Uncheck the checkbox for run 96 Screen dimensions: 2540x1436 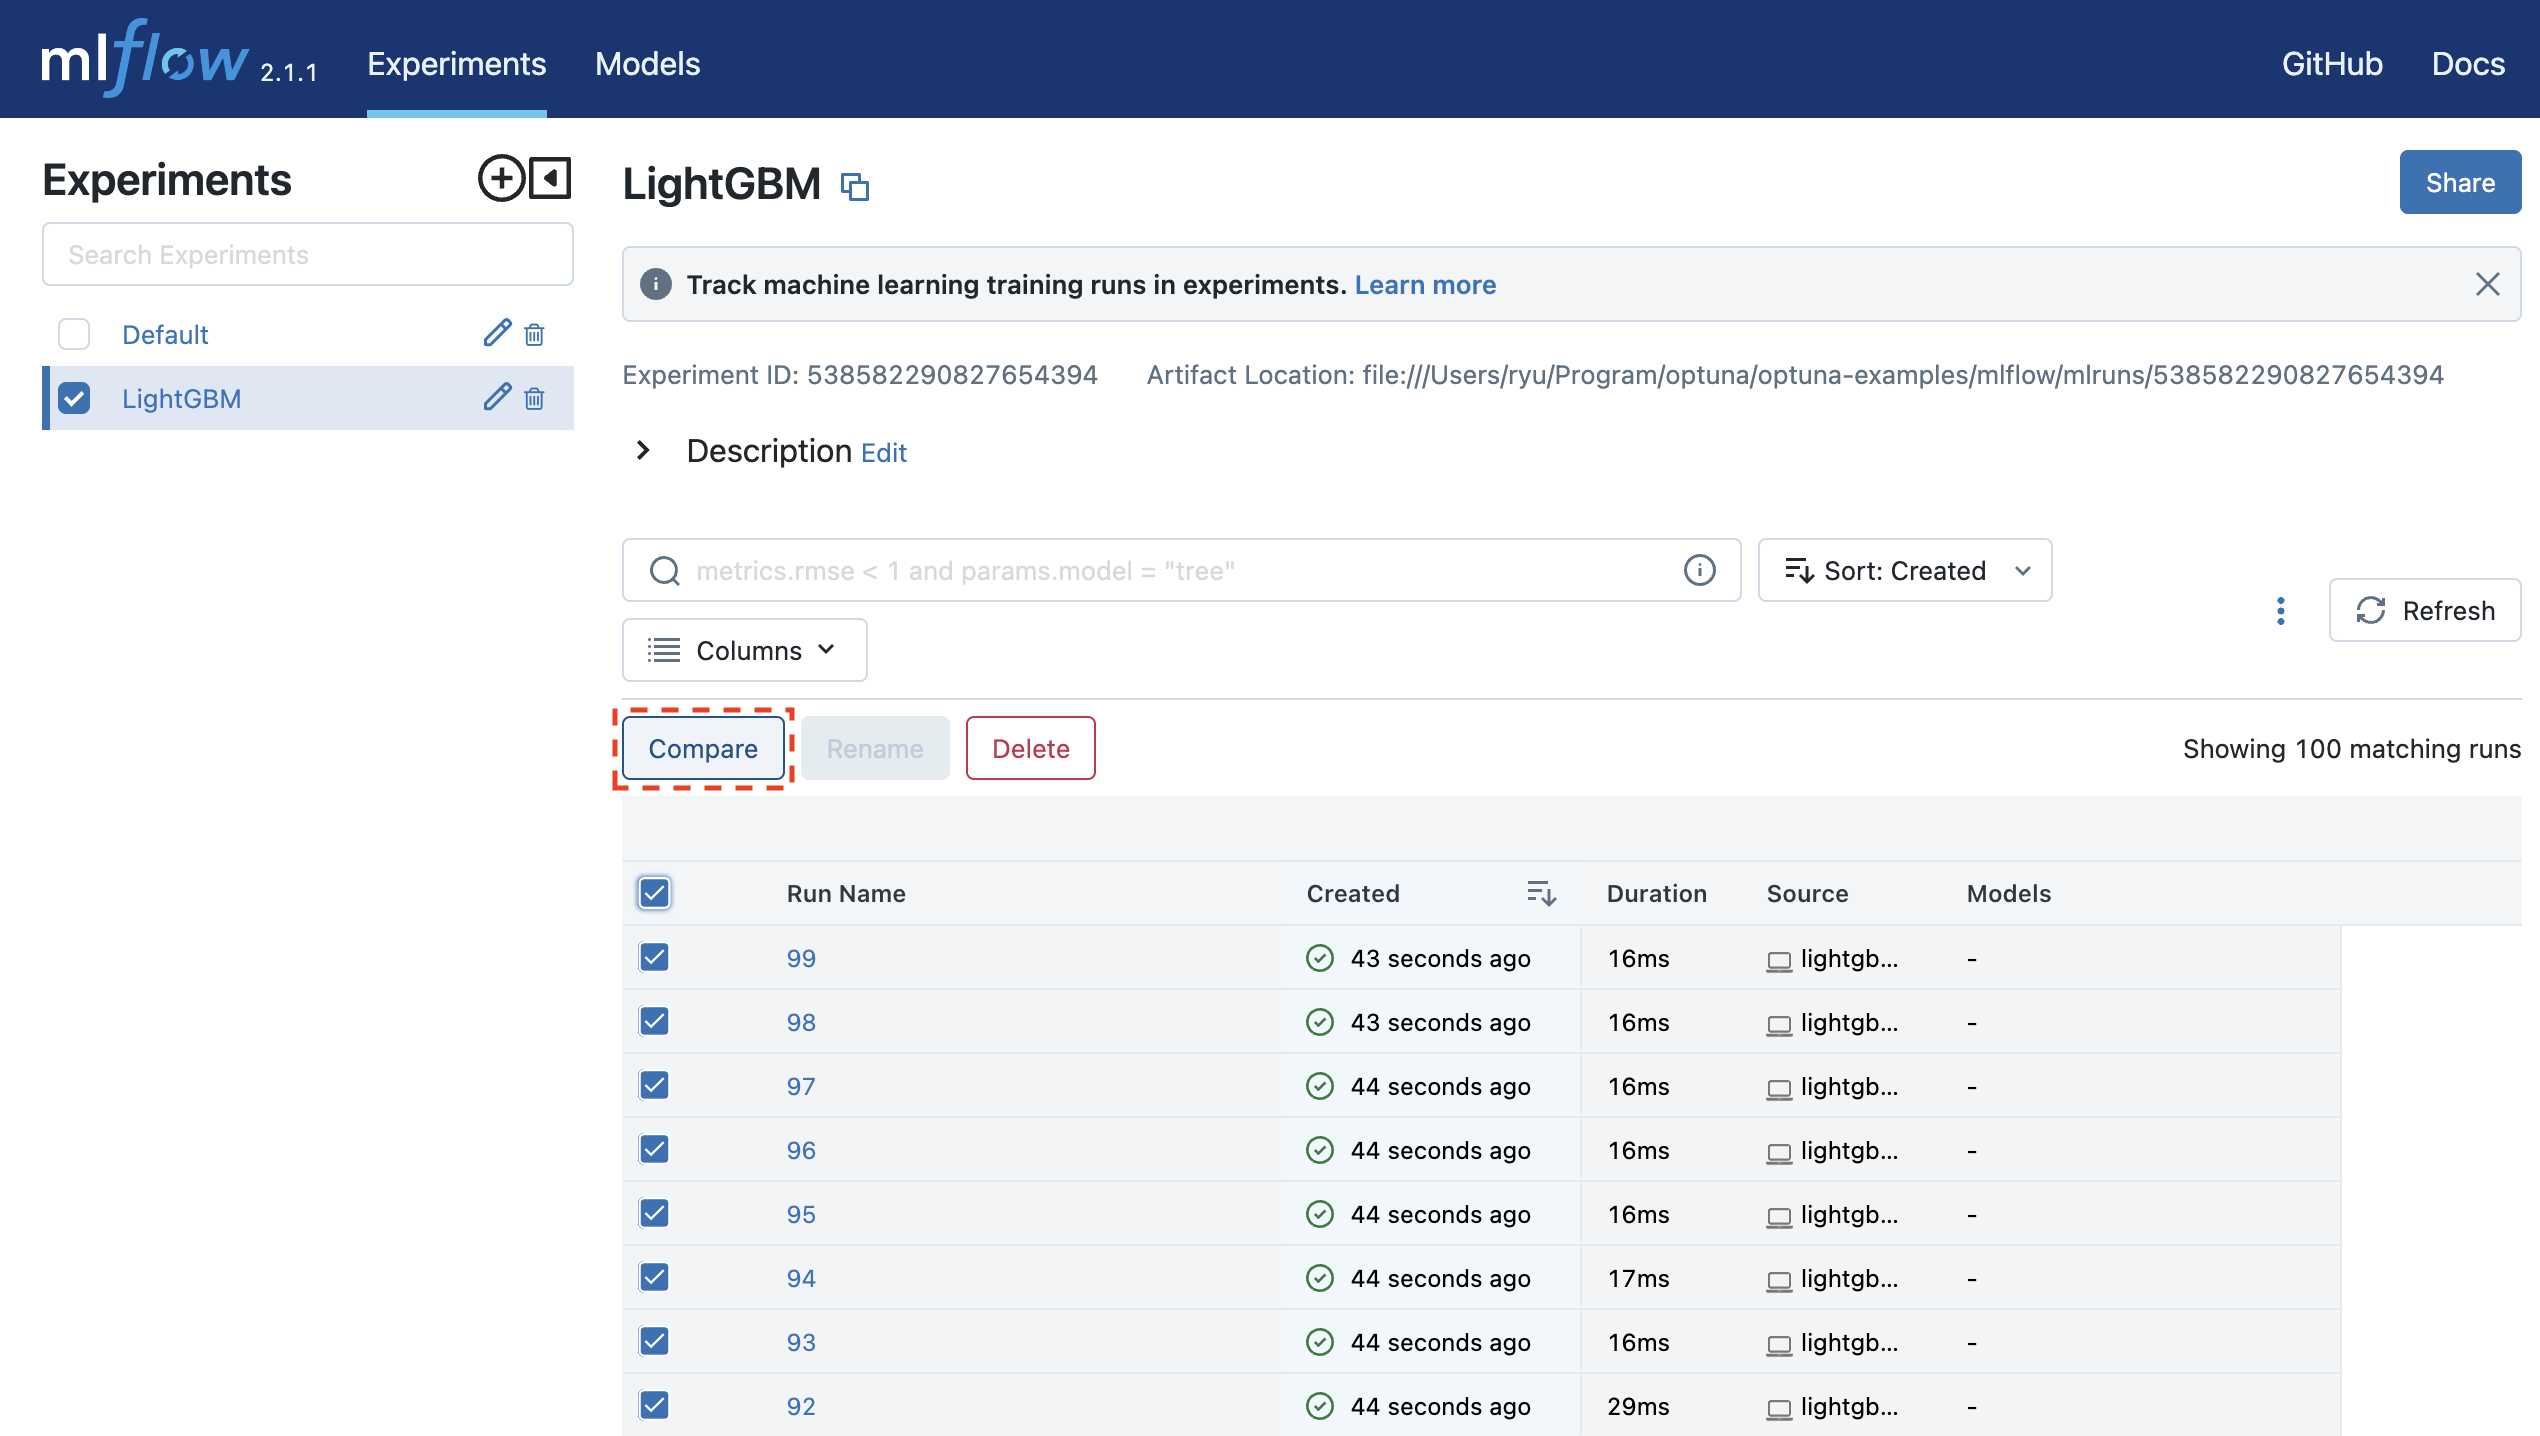tap(654, 1149)
